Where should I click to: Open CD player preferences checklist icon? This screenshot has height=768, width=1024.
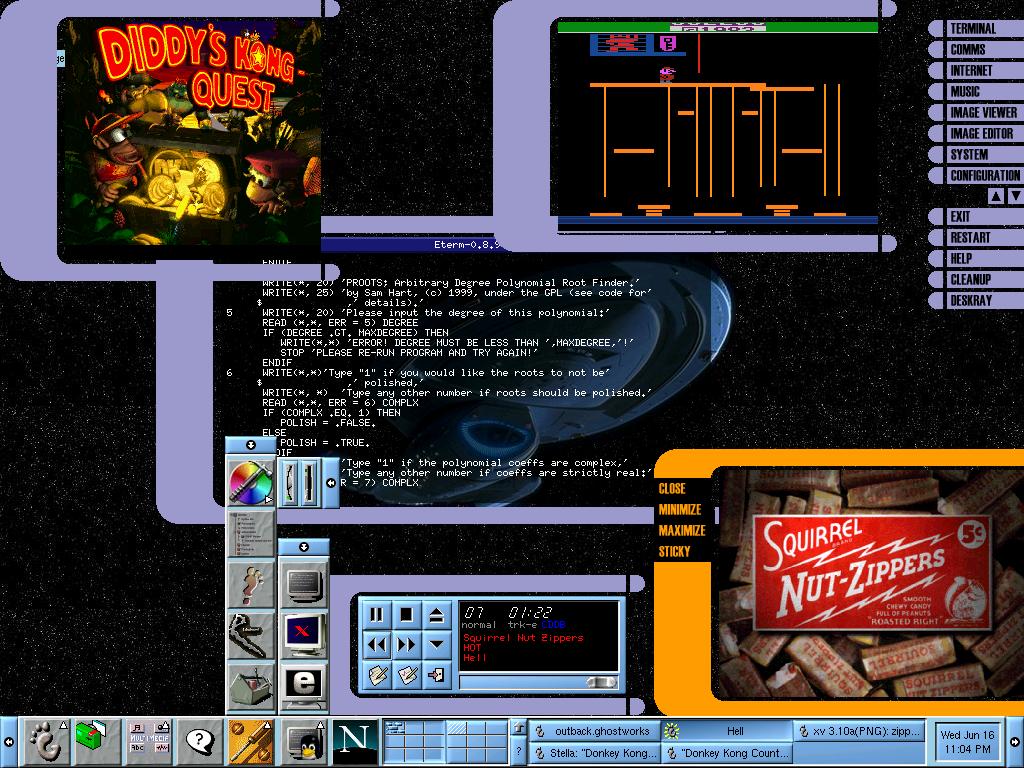coord(406,675)
